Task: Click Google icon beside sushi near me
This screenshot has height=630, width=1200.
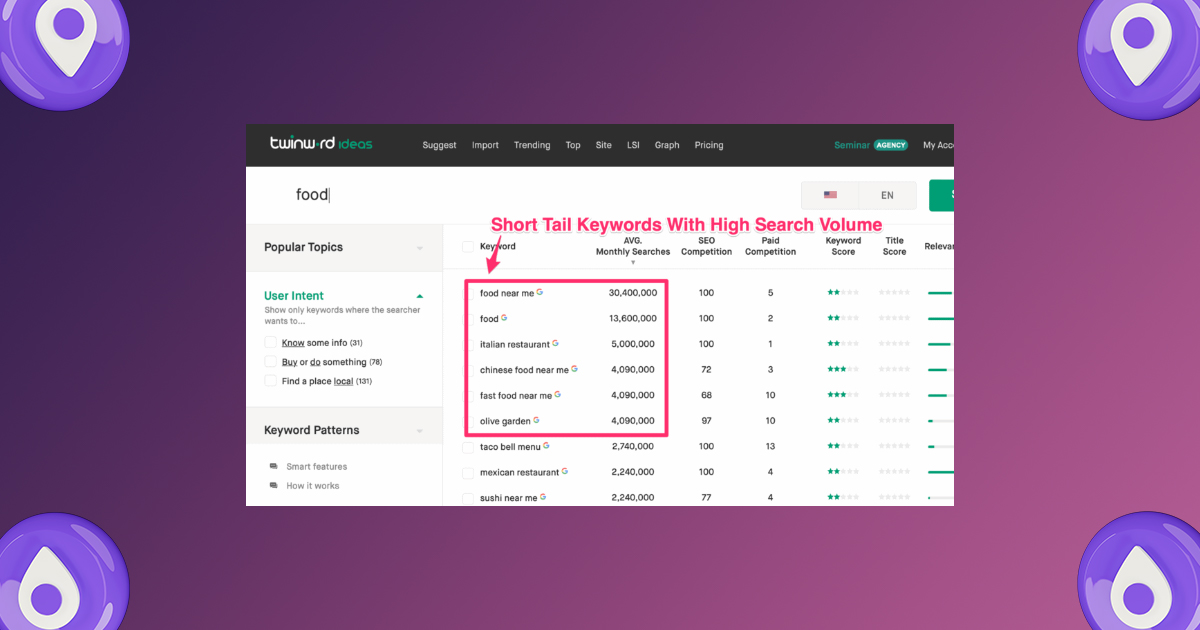Action: 543,497
